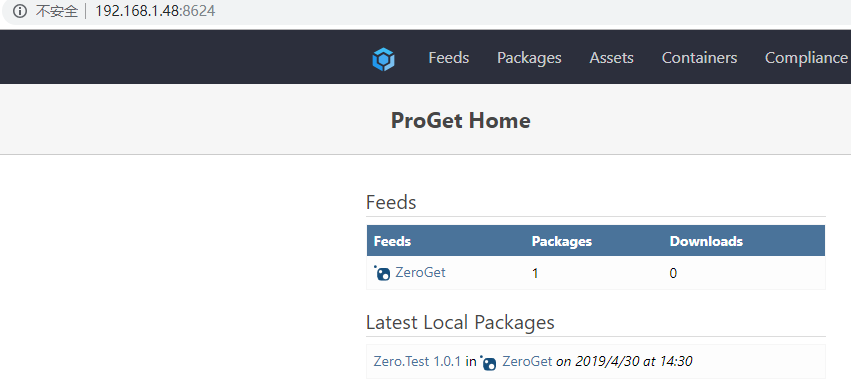Open the Feeds menu in navigation bar
The width and height of the screenshot is (851, 388).
click(449, 58)
